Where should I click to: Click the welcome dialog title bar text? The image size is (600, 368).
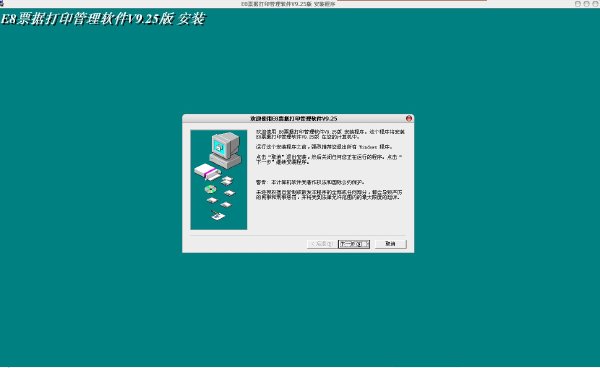coord(293,119)
